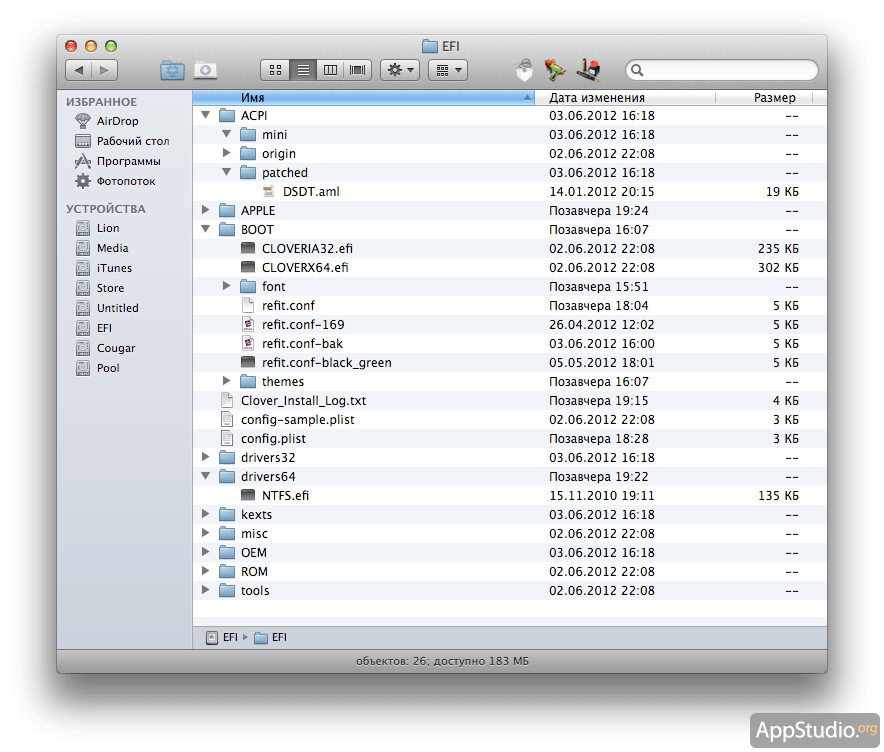Image resolution: width=884 pixels, height=752 pixels.
Task: Go forward with the right arrow button
Action: coord(104,70)
